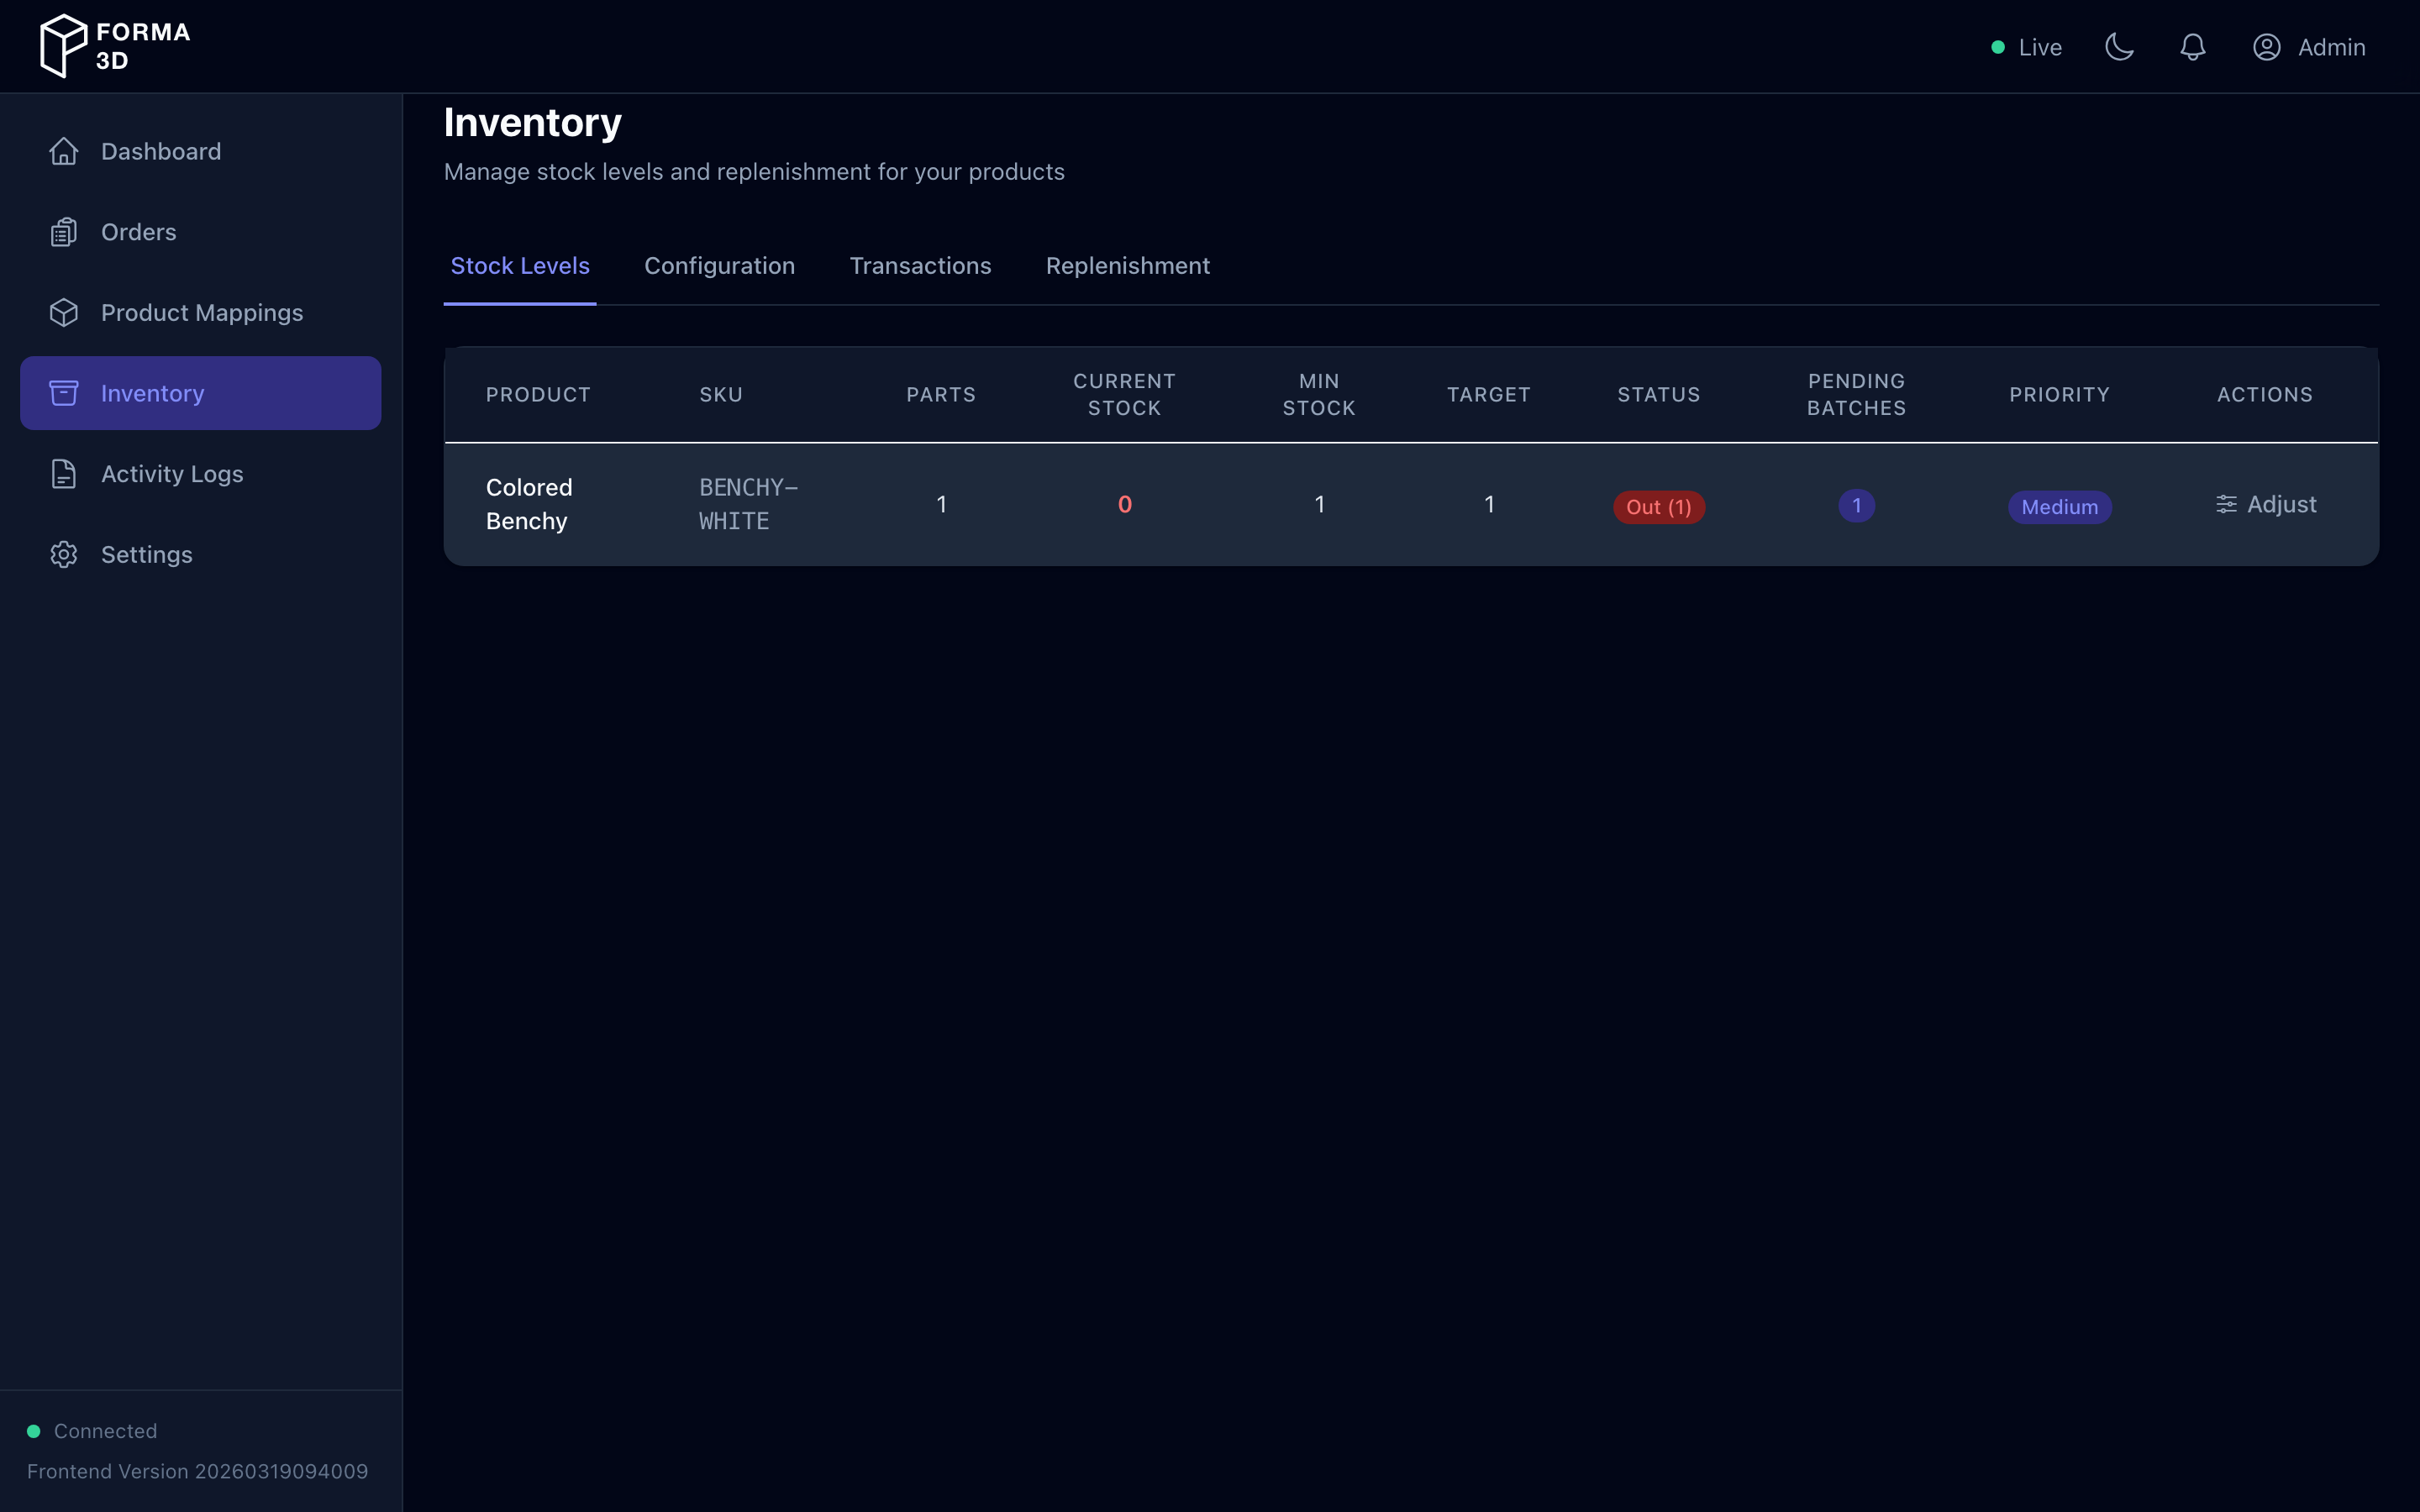
Task: Select the Dashboard home icon in sidebar
Action: 64,151
